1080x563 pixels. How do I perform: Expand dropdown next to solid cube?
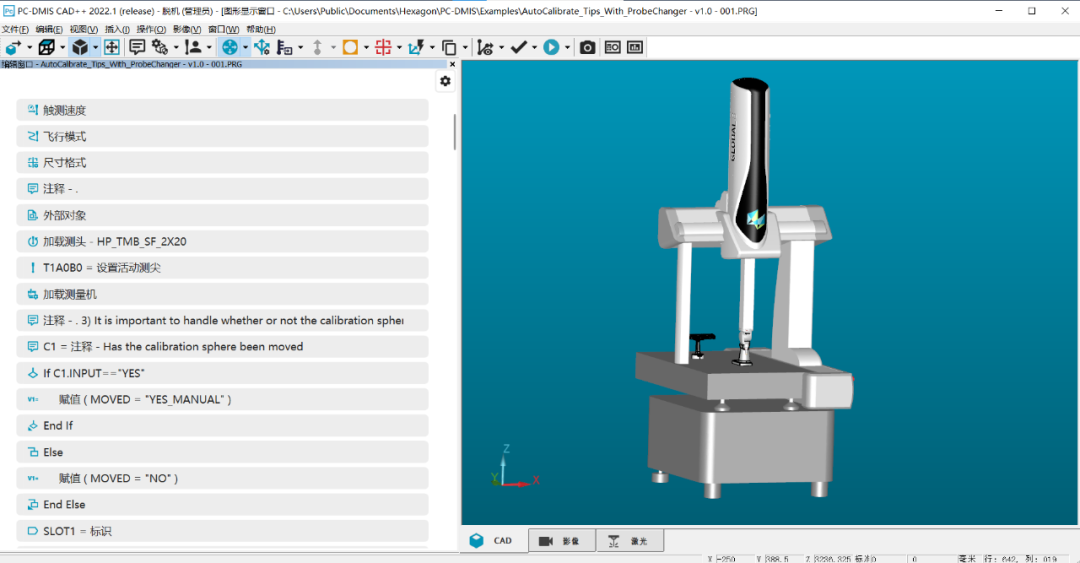click(96, 48)
